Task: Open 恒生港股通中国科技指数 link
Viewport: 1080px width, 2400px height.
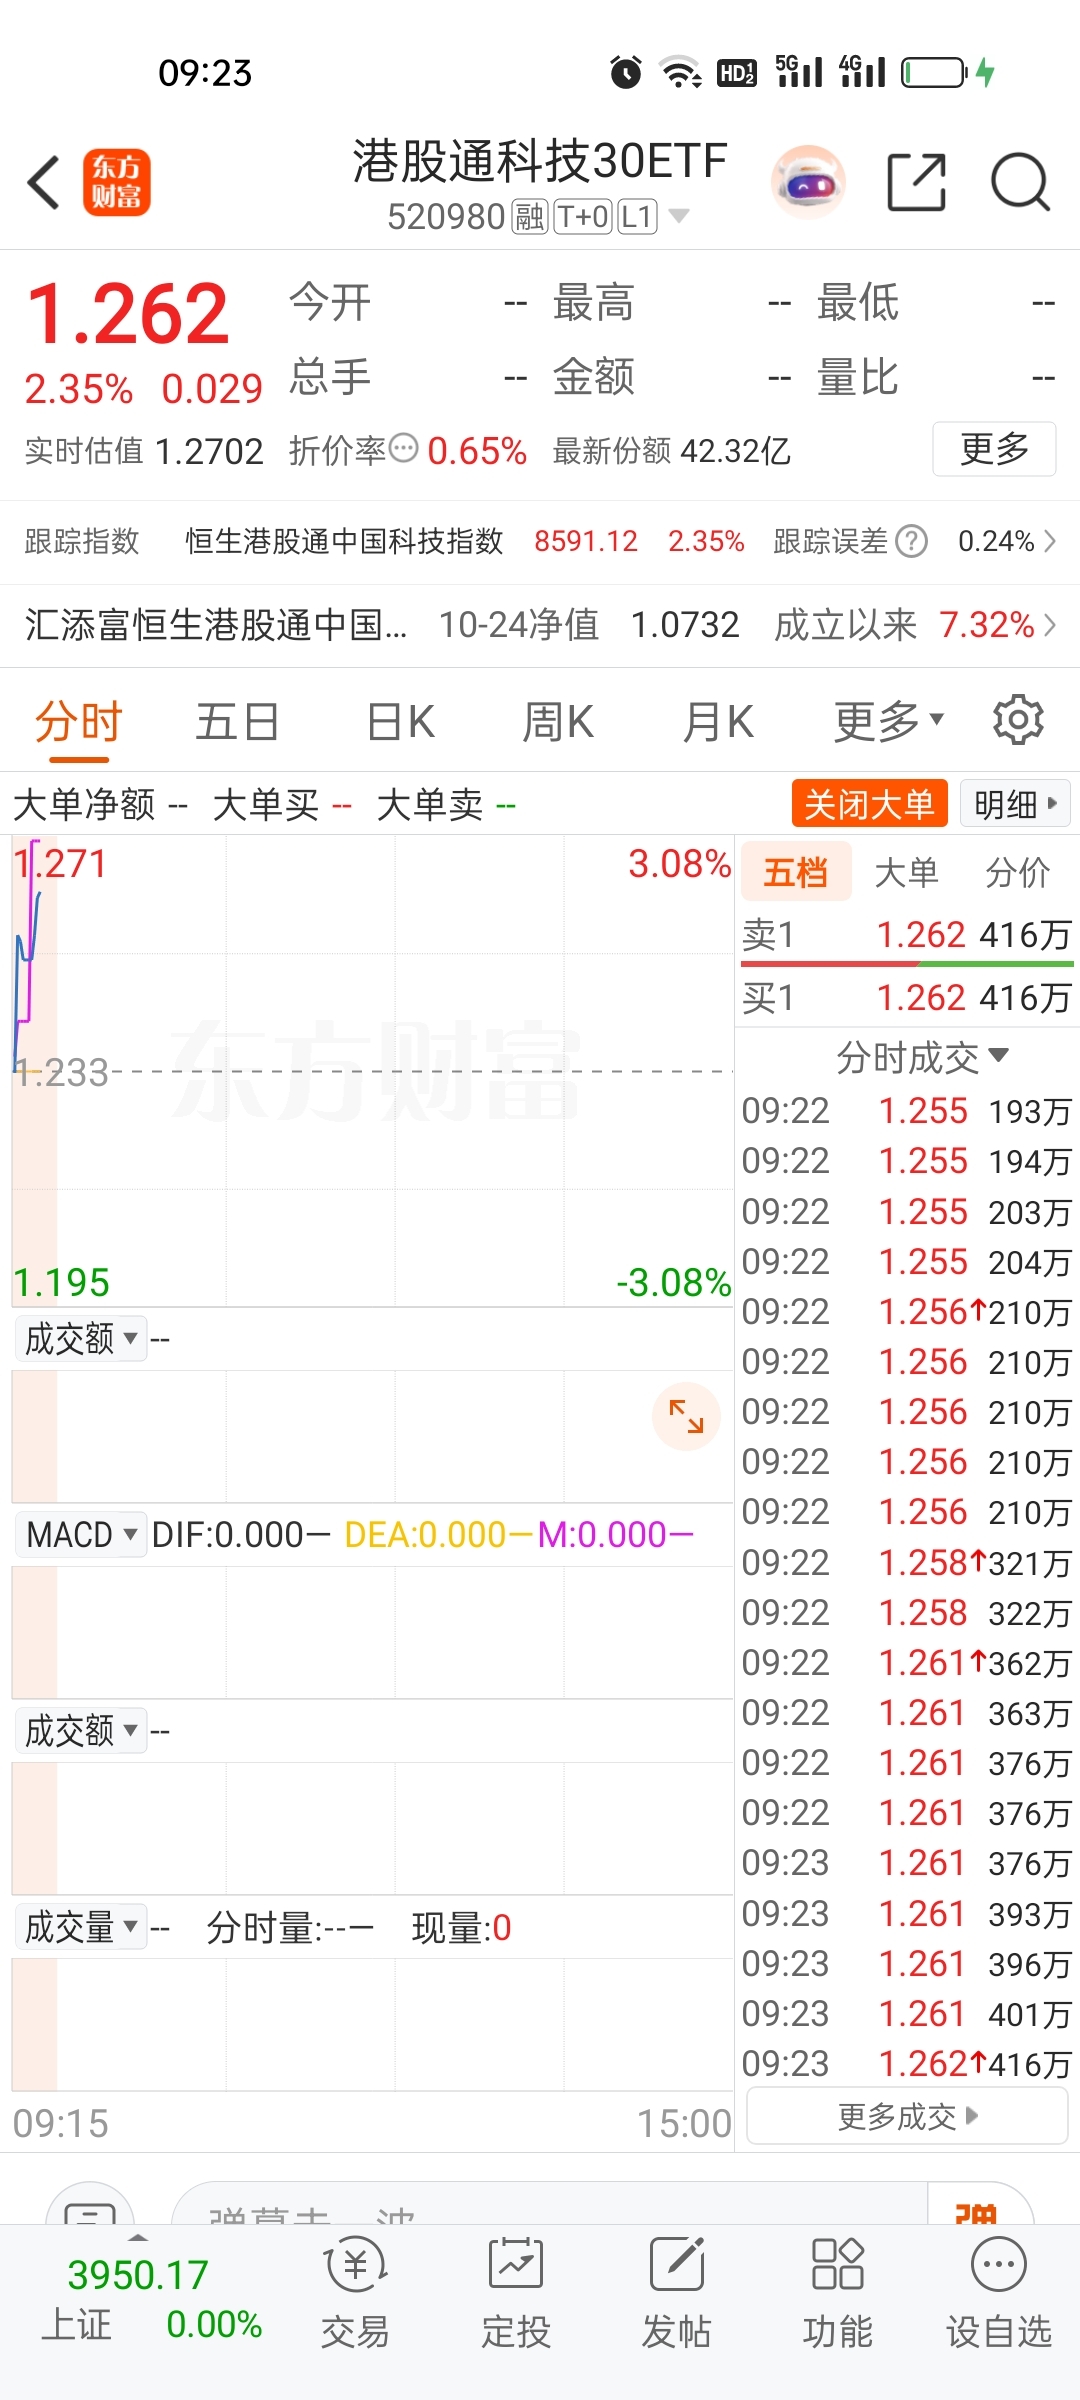Action: (344, 541)
